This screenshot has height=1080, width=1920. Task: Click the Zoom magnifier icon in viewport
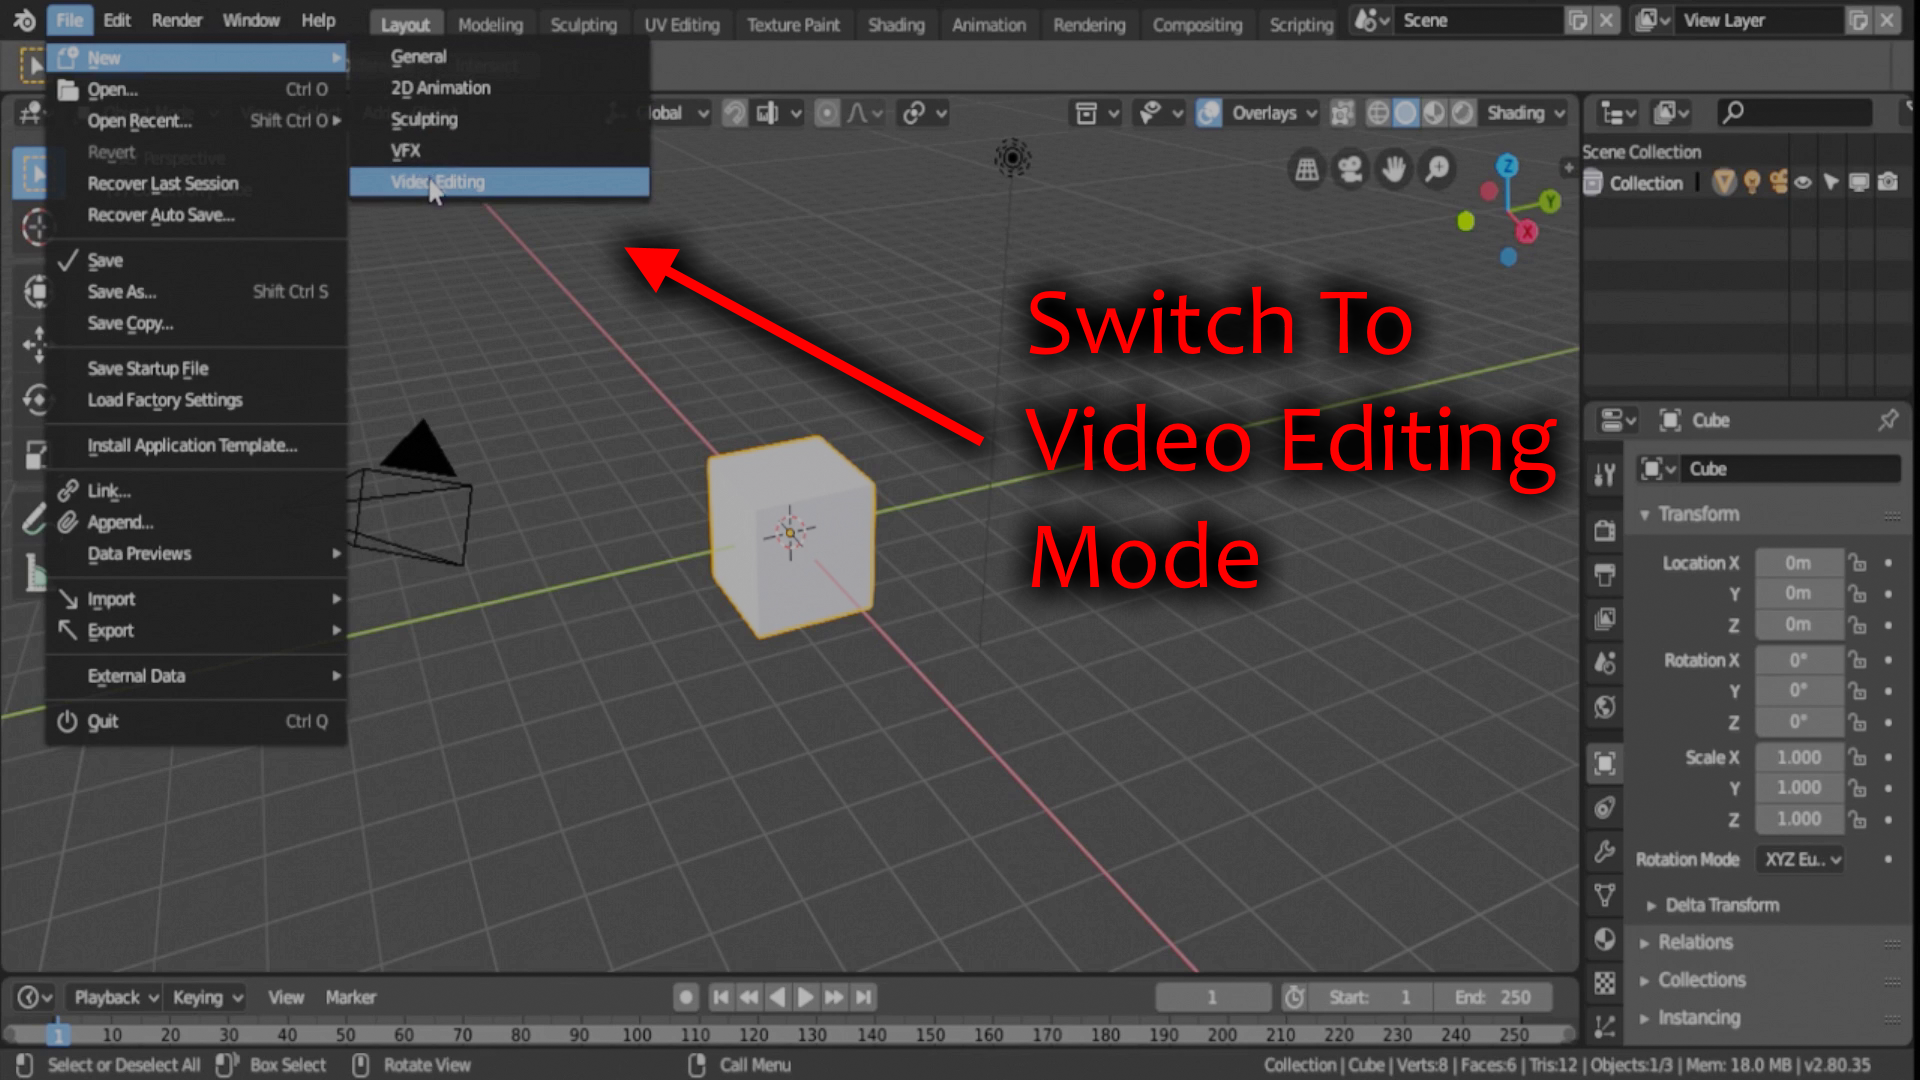click(1437, 170)
